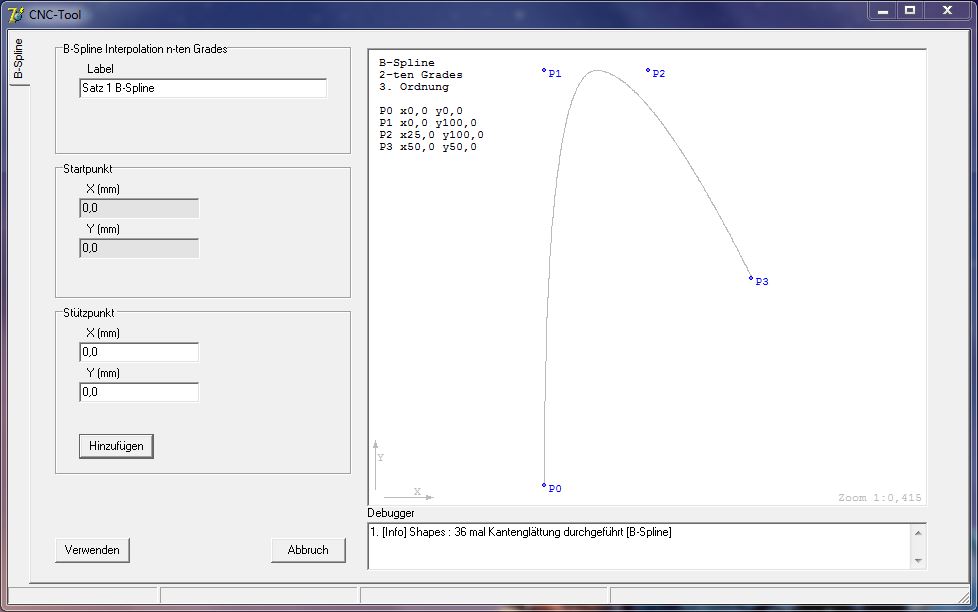Viewport: 978px width, 612px height.
Task: Click the Zoom 1:0,415 label
Action: coord(879,497)
